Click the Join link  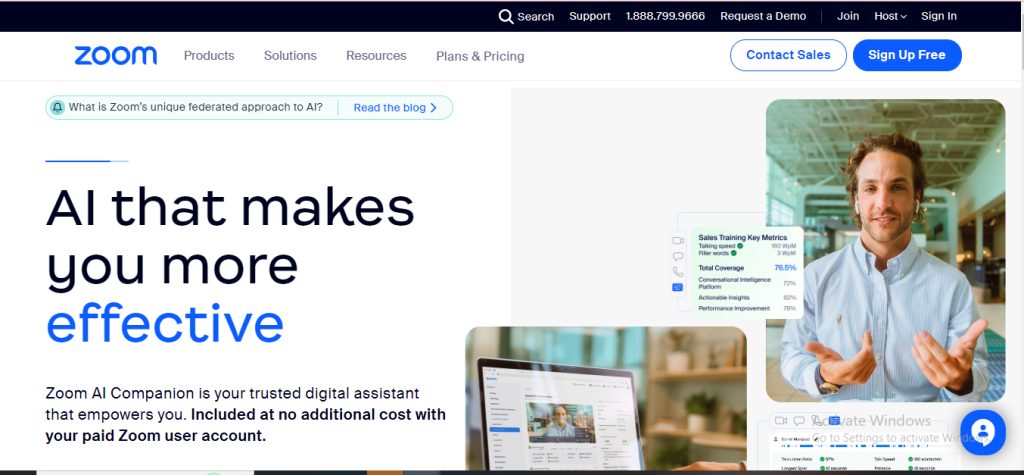(848, 16)
